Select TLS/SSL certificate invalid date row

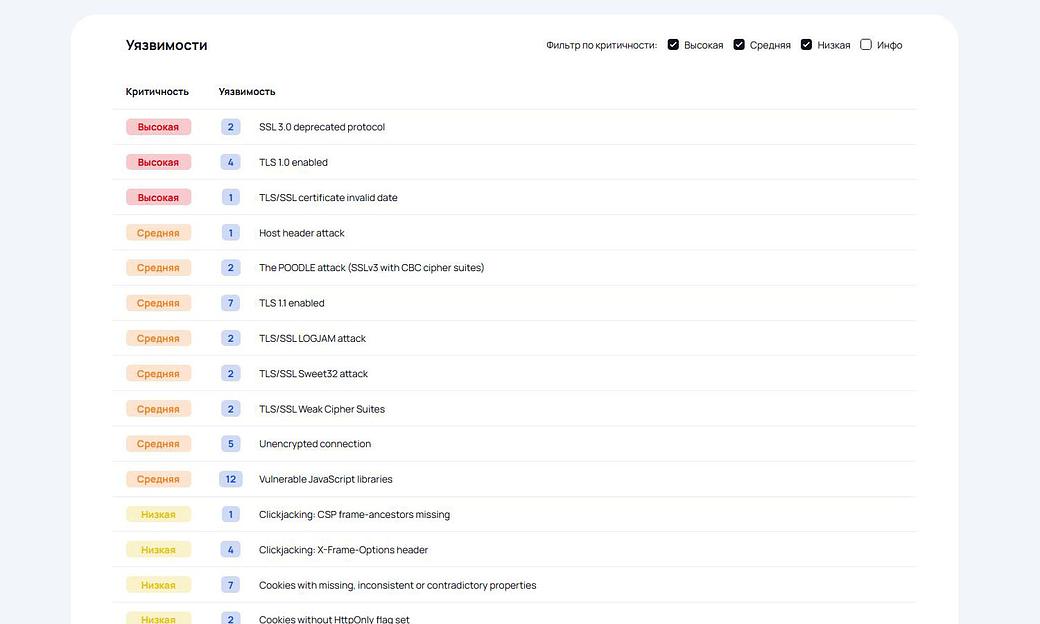[x=328, y=198]
